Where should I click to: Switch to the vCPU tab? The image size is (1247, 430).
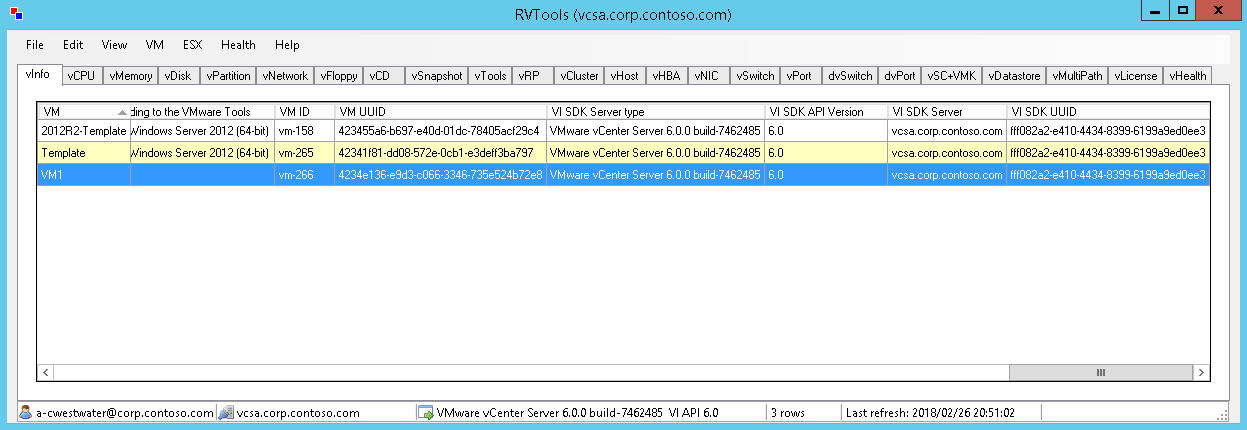point(82,76)
